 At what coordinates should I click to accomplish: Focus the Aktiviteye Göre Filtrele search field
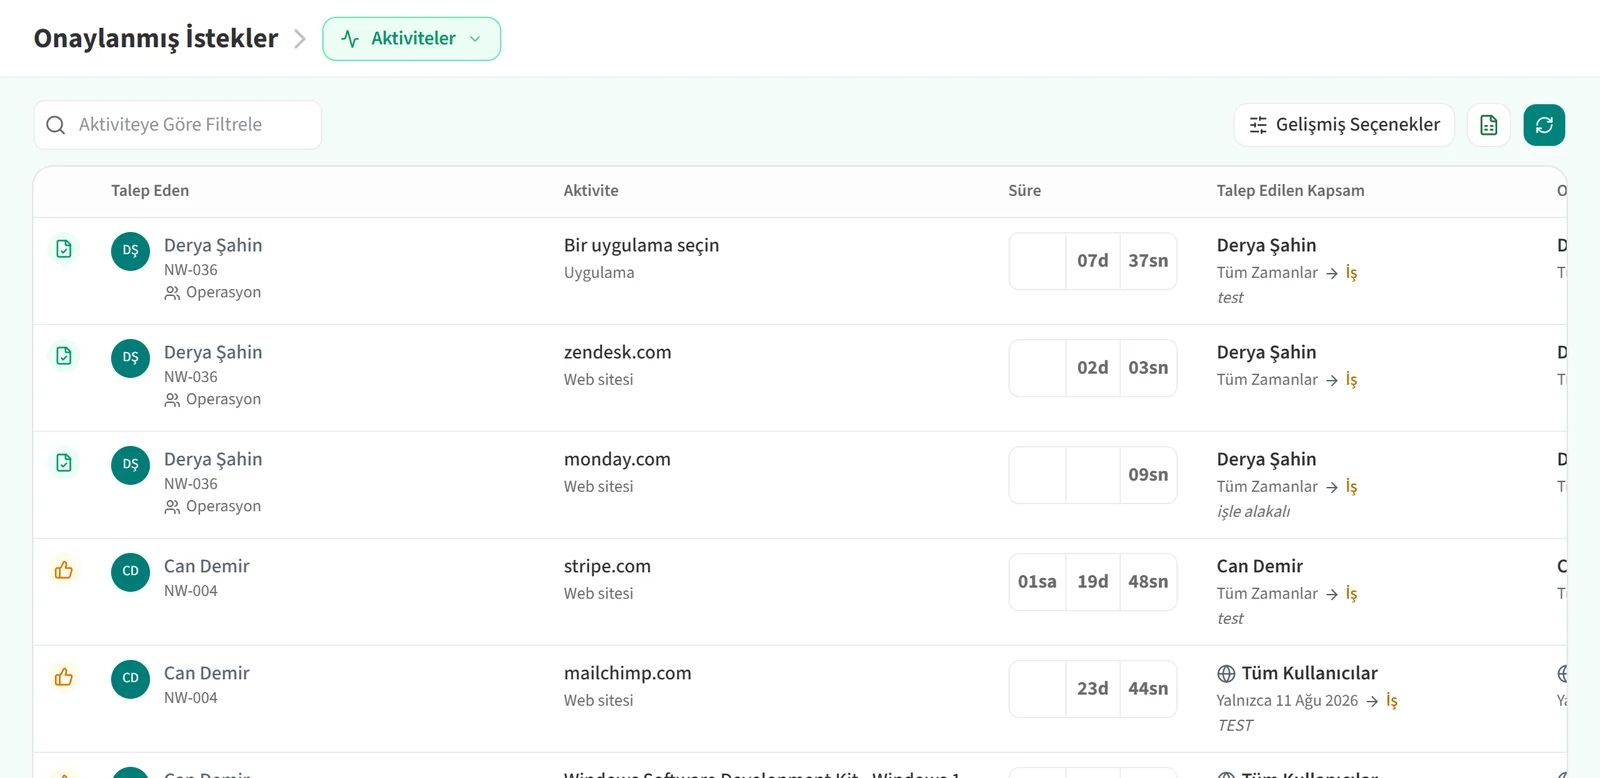click(178, 125)
